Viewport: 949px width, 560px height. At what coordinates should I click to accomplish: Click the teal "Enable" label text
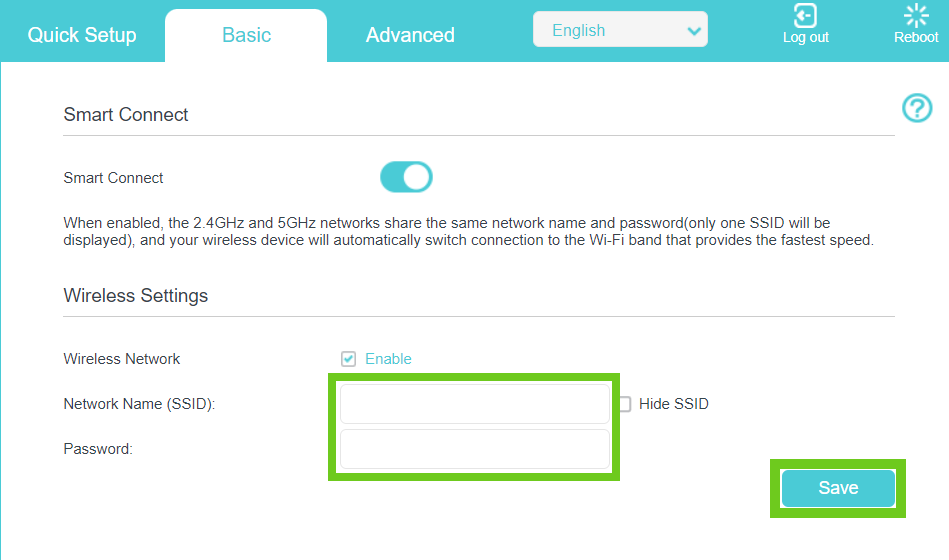388,359
